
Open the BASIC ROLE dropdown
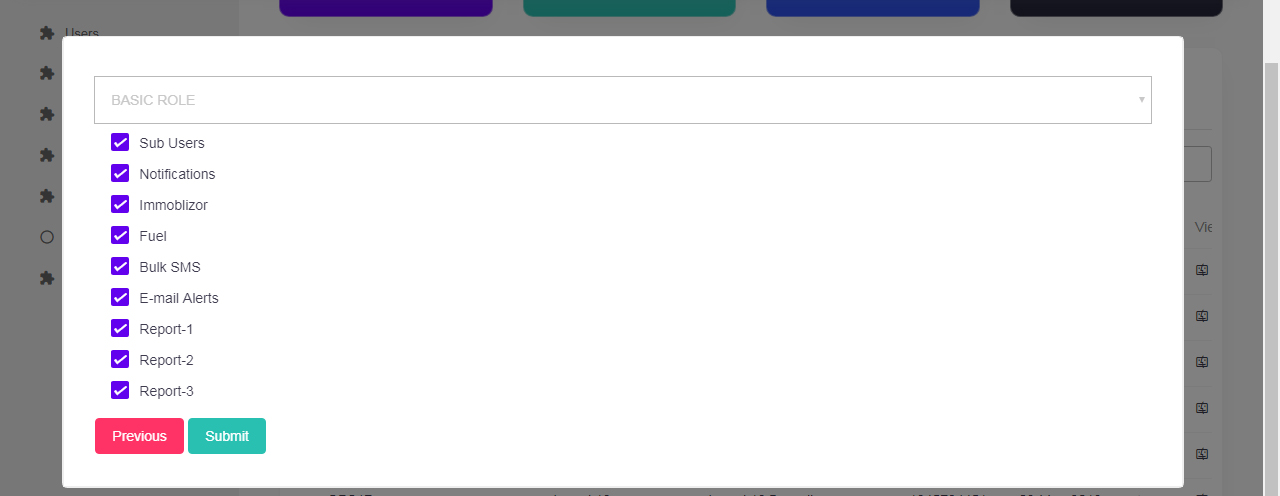pyautogui.click(x=622, y=100)
